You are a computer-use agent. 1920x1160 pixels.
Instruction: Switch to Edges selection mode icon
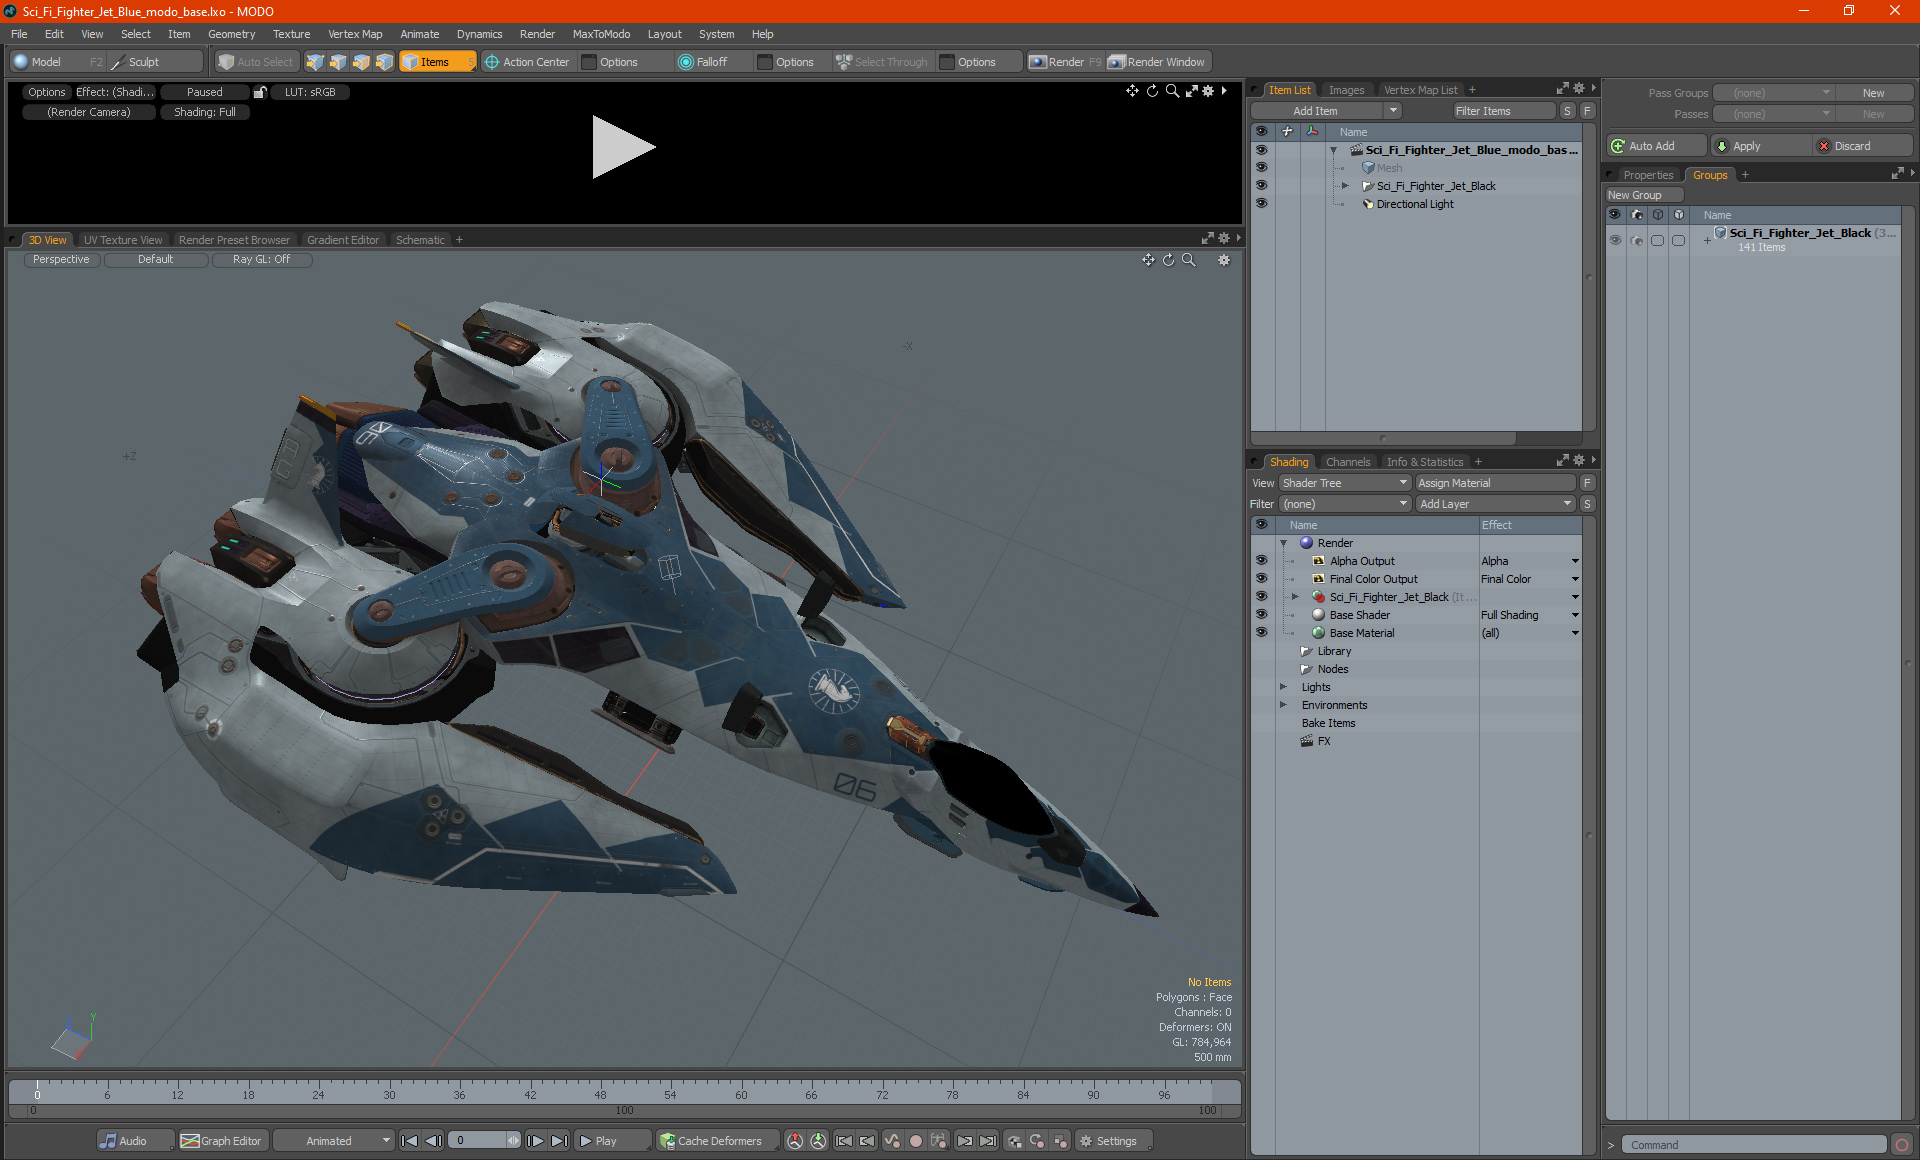(x=338, y=62)
